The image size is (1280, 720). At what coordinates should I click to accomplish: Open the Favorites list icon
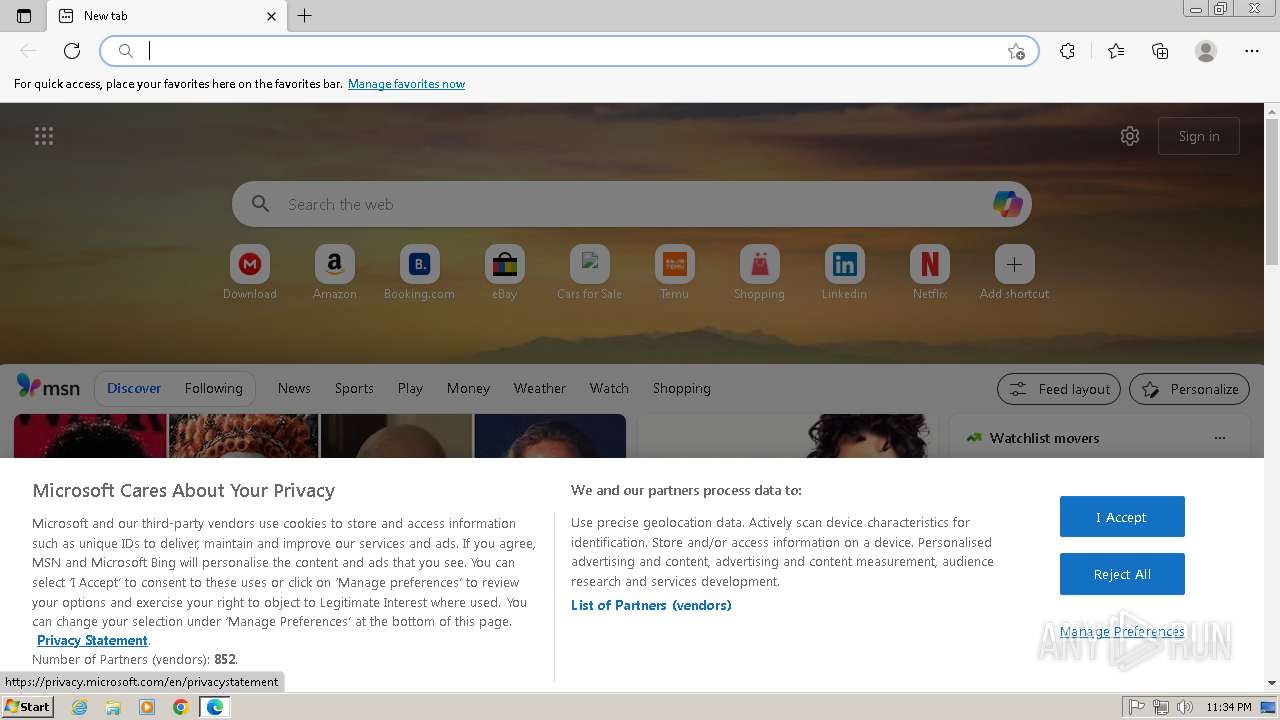point(1116,51)
